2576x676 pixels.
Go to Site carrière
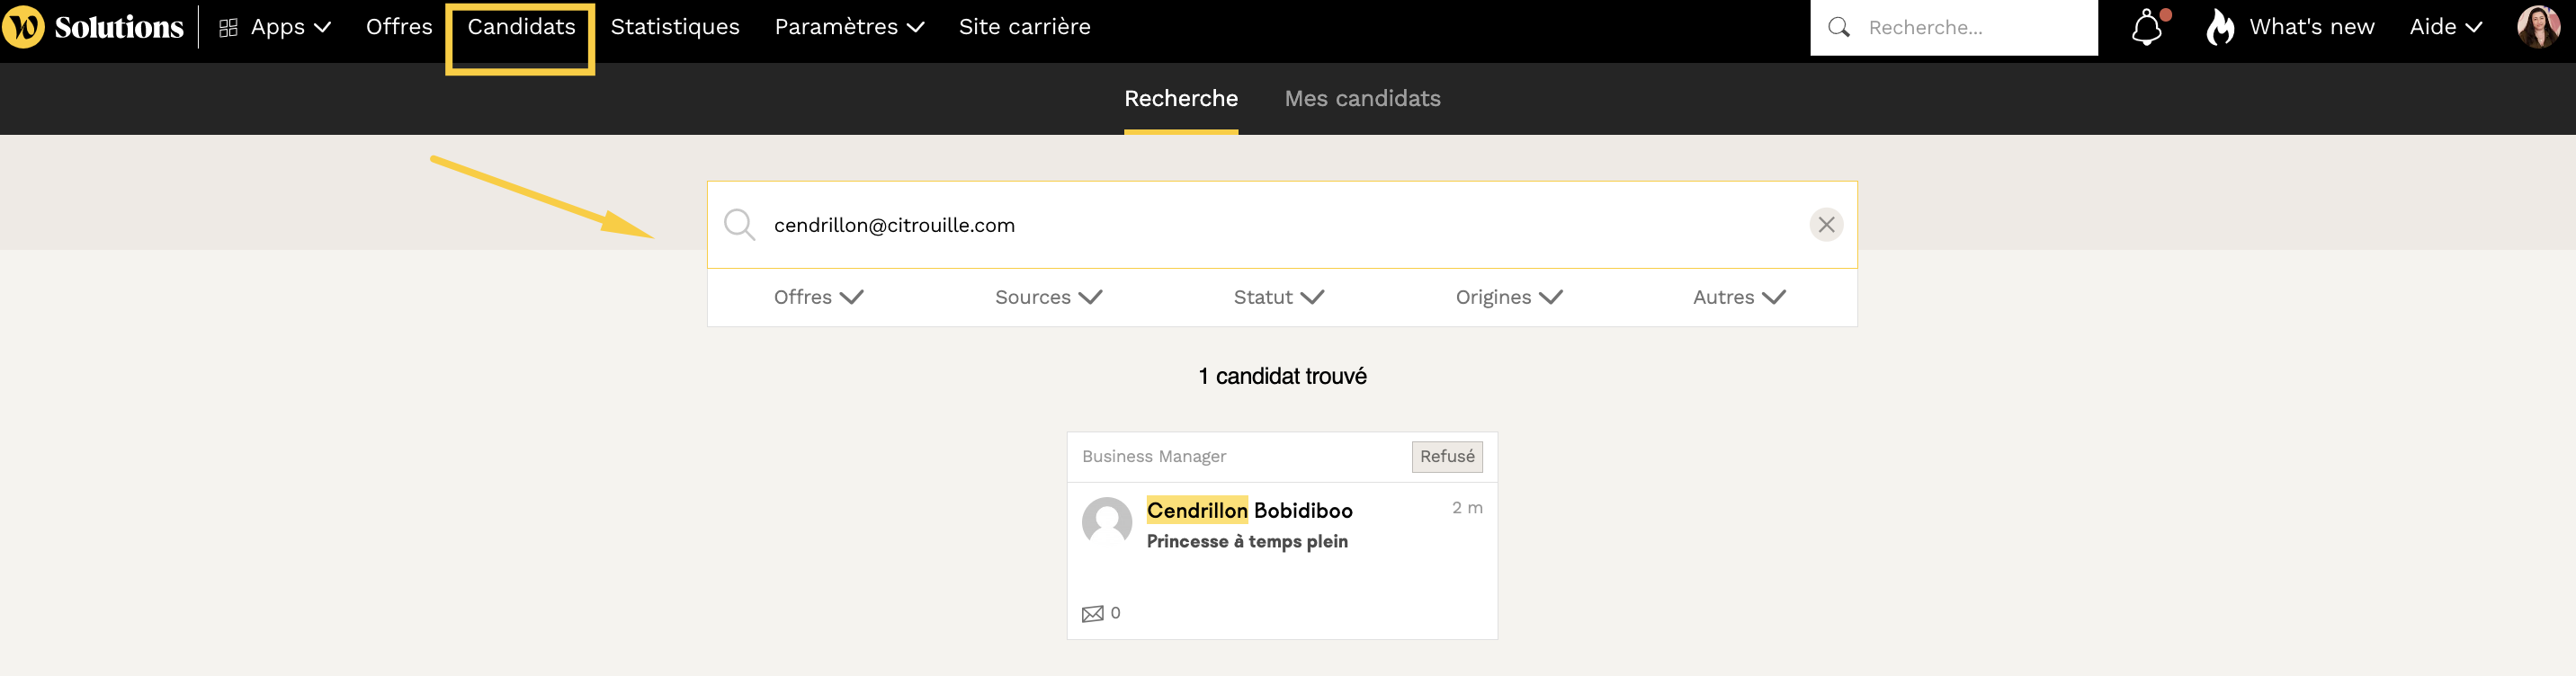click(1024, 27)
